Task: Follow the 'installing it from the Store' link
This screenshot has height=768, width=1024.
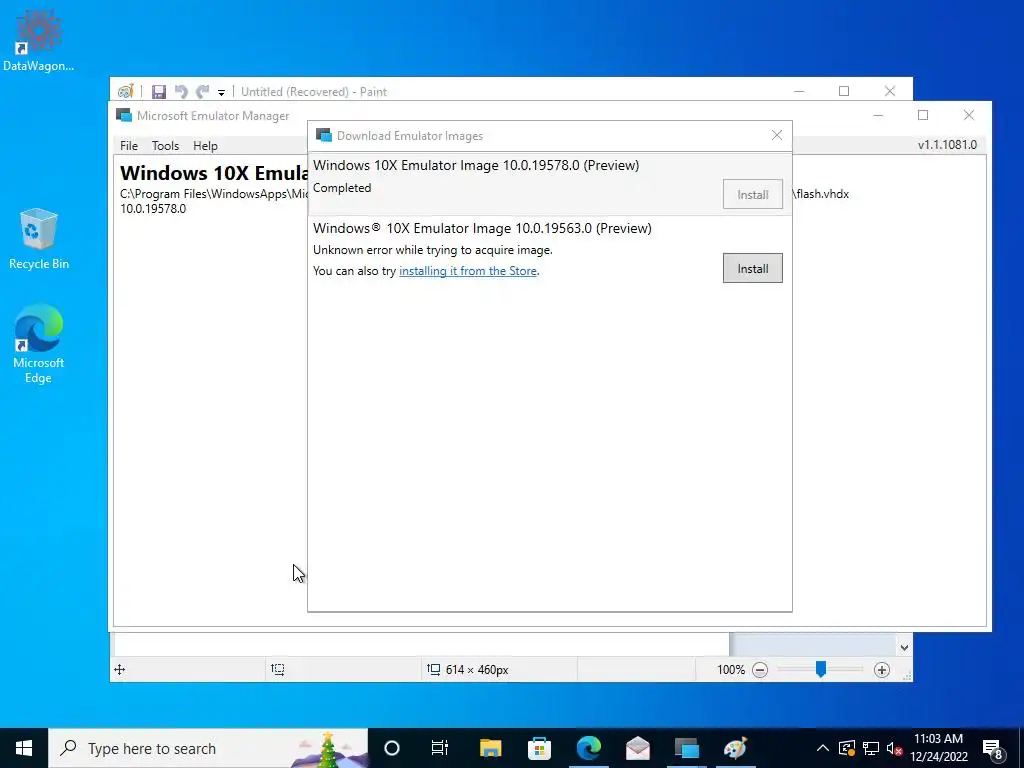Action: coord(468,271)
